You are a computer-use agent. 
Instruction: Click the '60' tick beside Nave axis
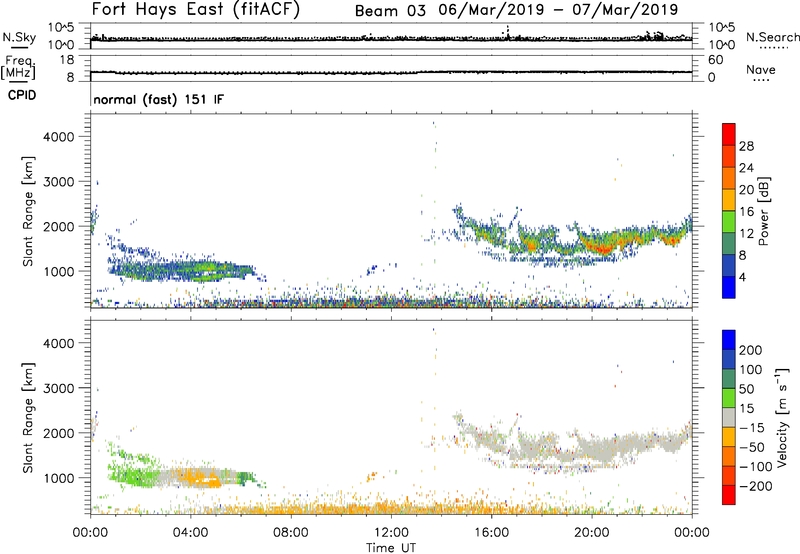[x=715, y=60]
